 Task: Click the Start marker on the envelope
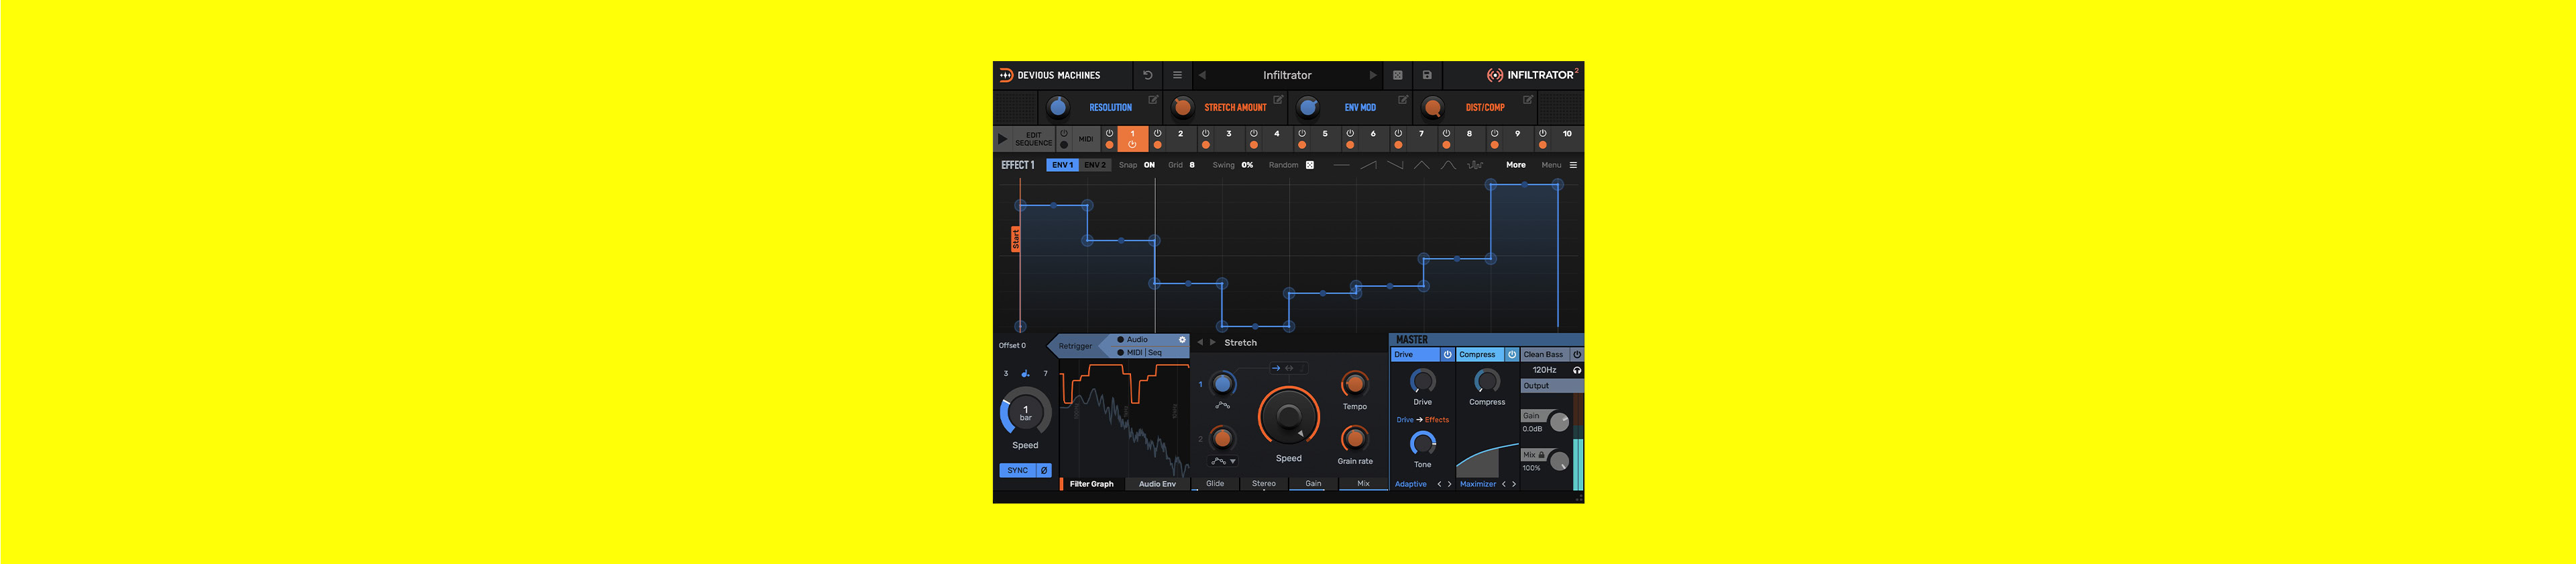click(x=1015, y=239)
